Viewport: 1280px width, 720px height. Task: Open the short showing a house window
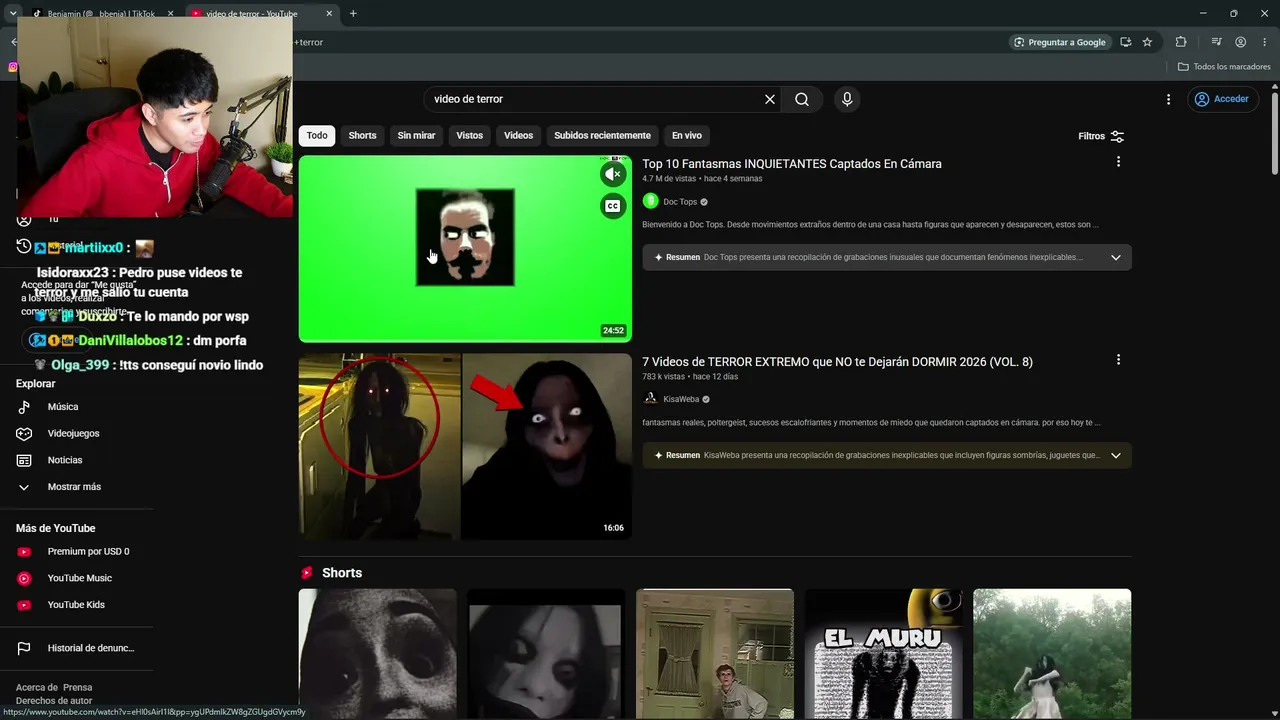click(715, 654)
